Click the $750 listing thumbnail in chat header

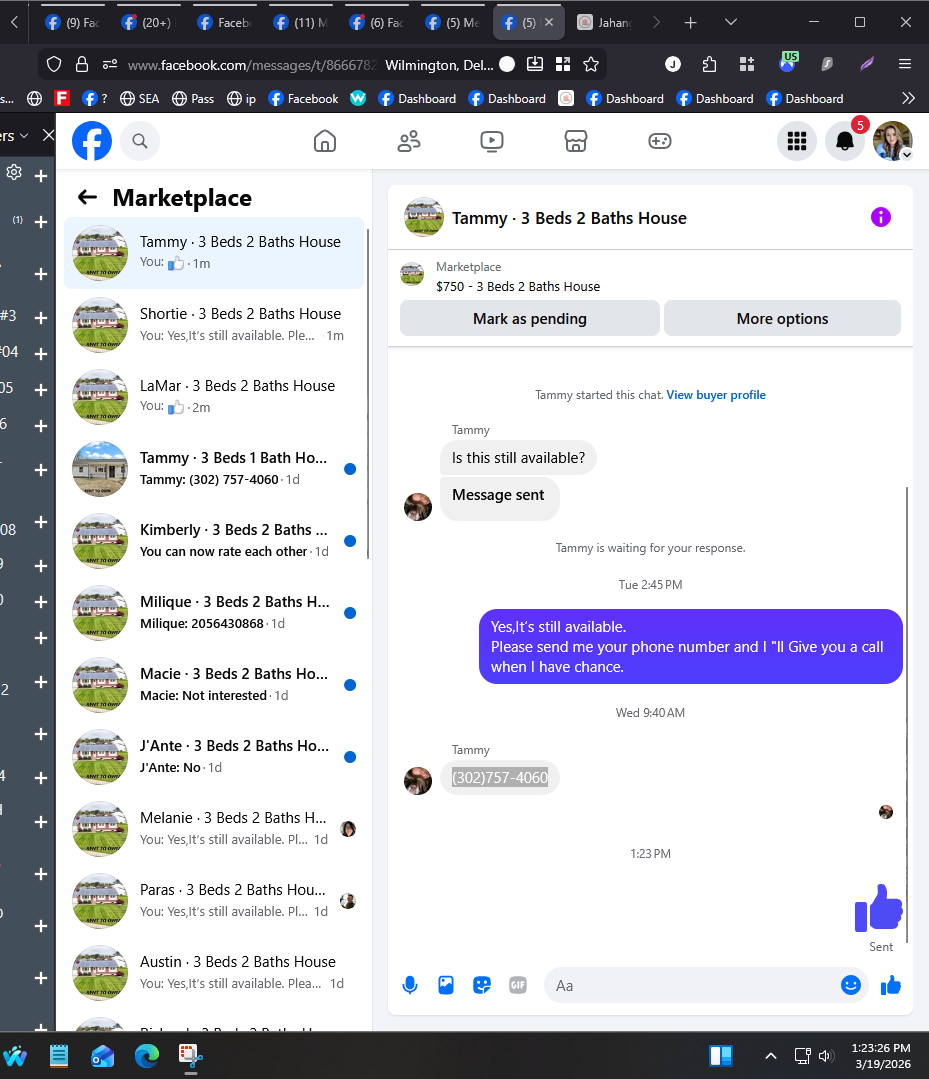pos(412,274)
